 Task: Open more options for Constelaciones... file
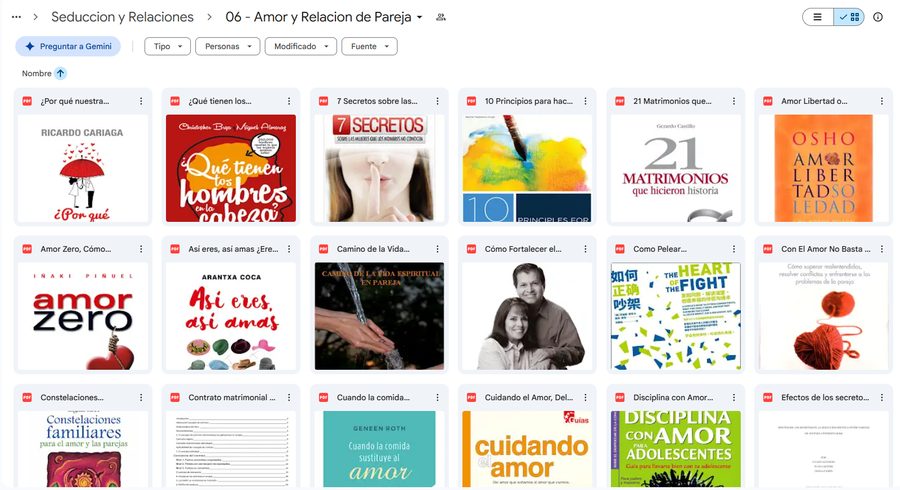click(x=141, y=397)
